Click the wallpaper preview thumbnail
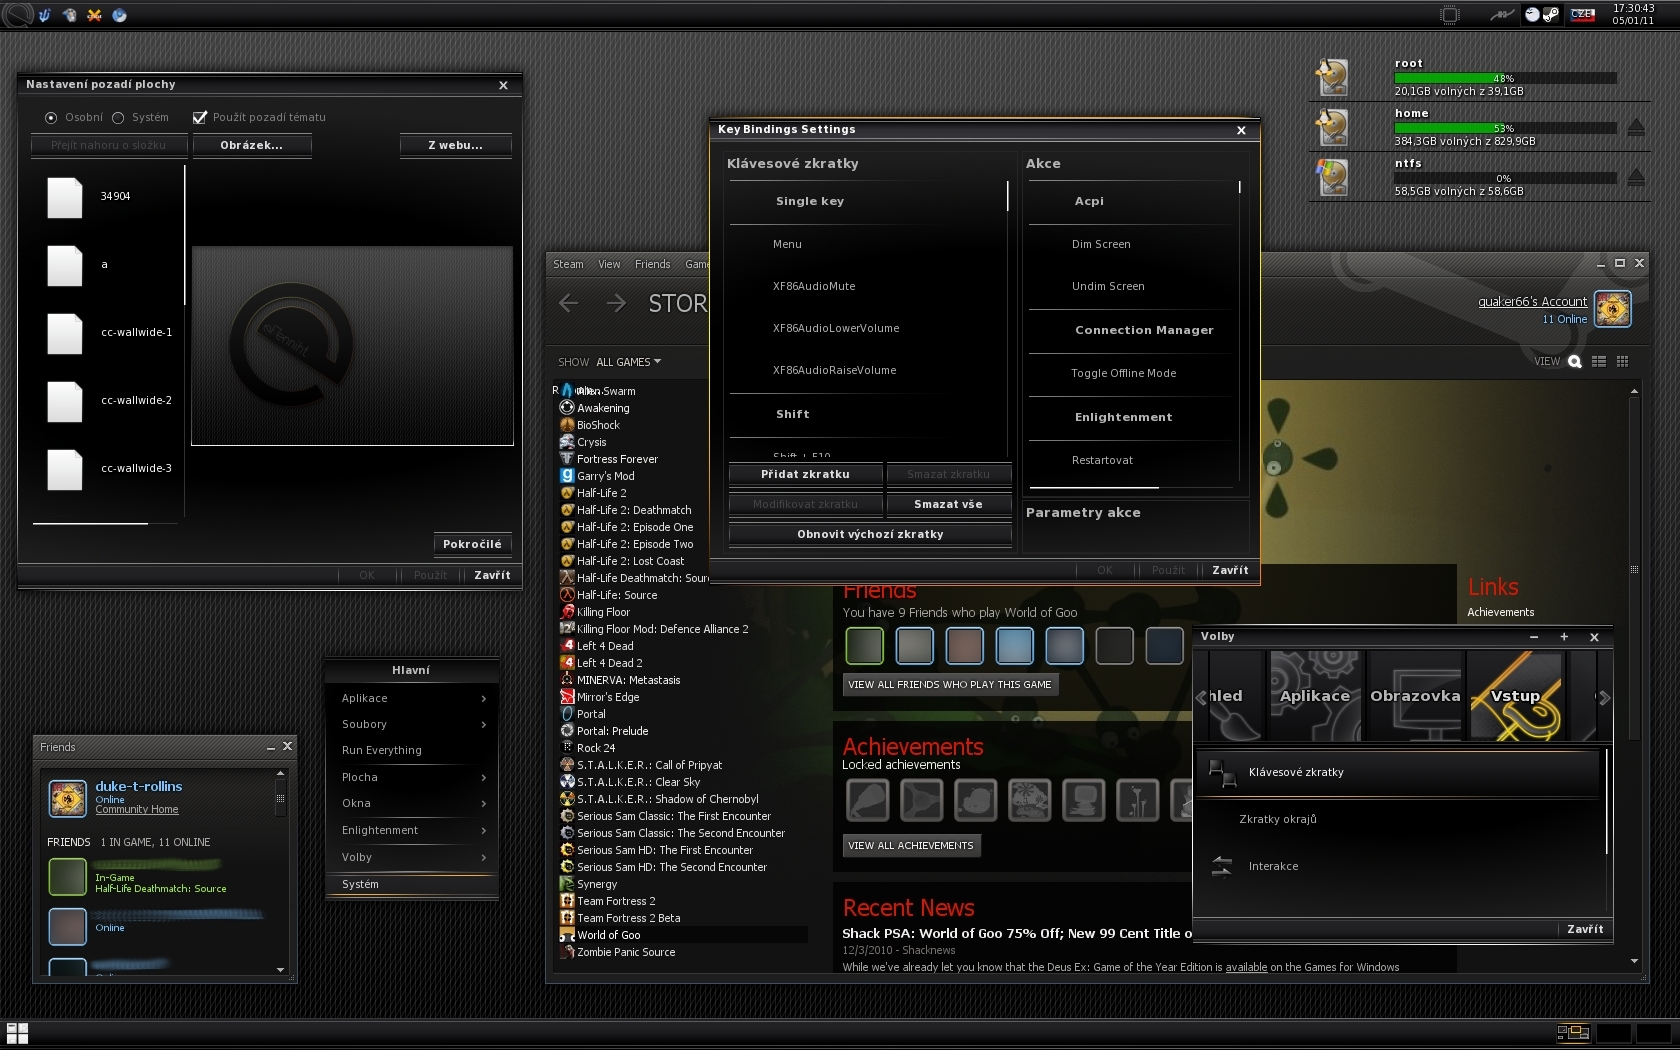The width and height of the screenshot is (1680, 1050). tap(352, 345)
